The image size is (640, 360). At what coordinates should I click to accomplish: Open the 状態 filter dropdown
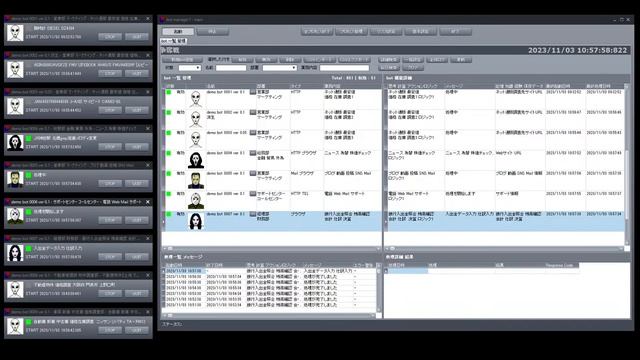189,68
